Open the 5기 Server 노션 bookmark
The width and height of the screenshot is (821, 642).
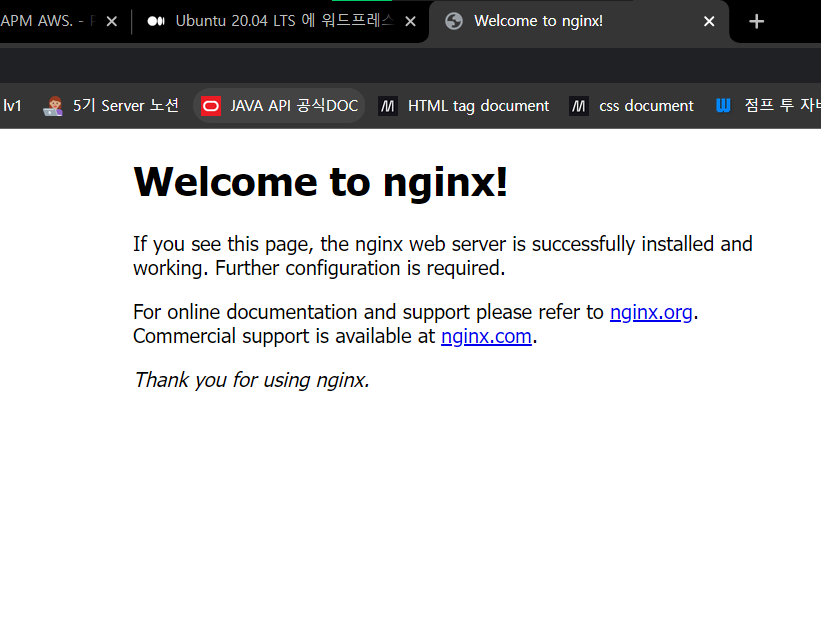pyautogui.click(x=111, y=106)
